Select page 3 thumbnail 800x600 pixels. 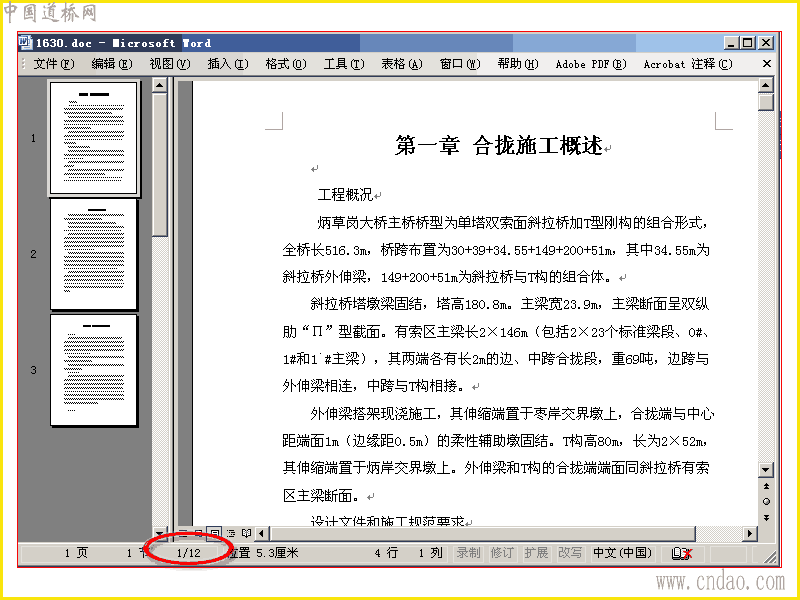pos(94,370)
